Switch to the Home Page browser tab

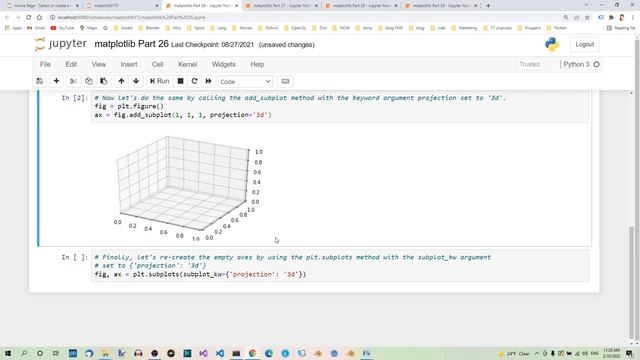tap(42, 6)
